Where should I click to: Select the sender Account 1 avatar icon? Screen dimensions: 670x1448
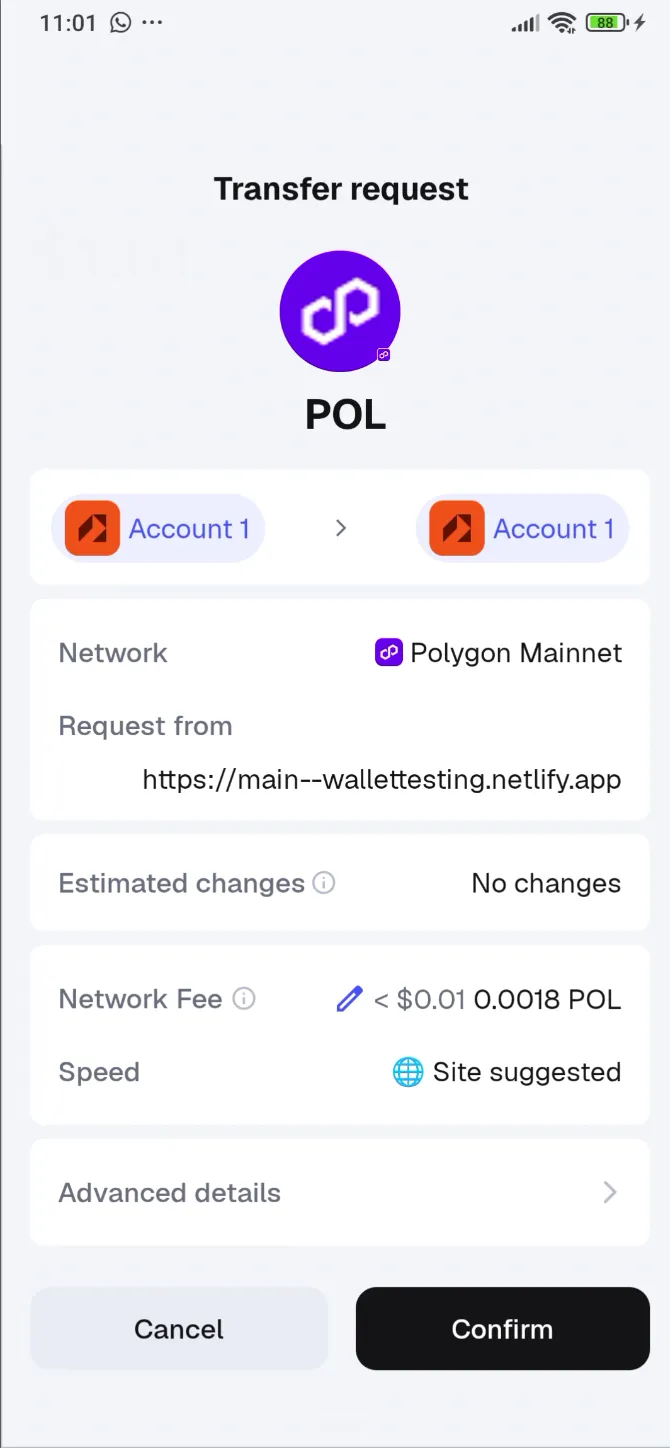pos(91,528)
